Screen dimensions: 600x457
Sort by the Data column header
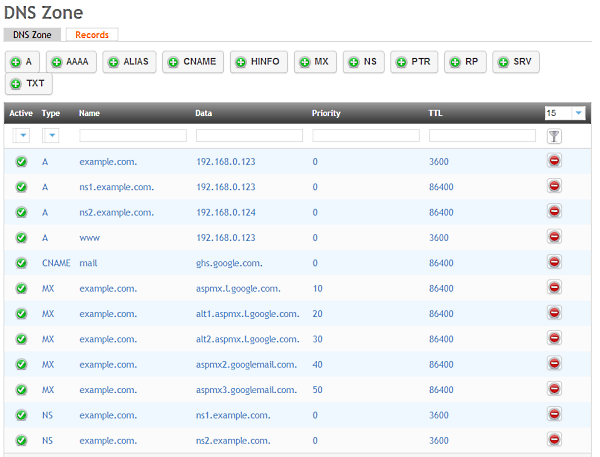(204, 113)
